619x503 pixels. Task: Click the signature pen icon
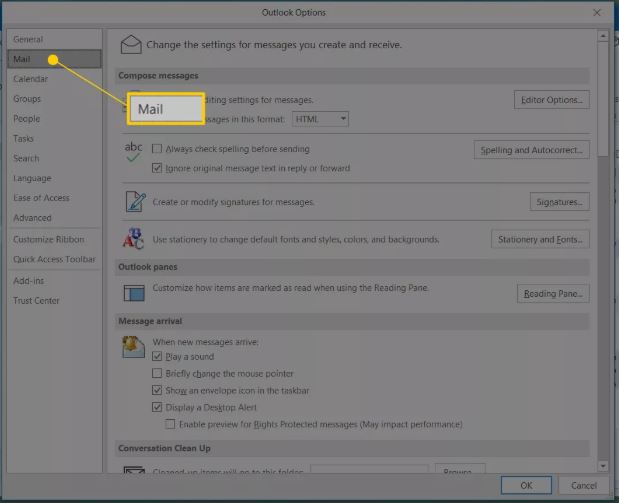coord(135,201)
